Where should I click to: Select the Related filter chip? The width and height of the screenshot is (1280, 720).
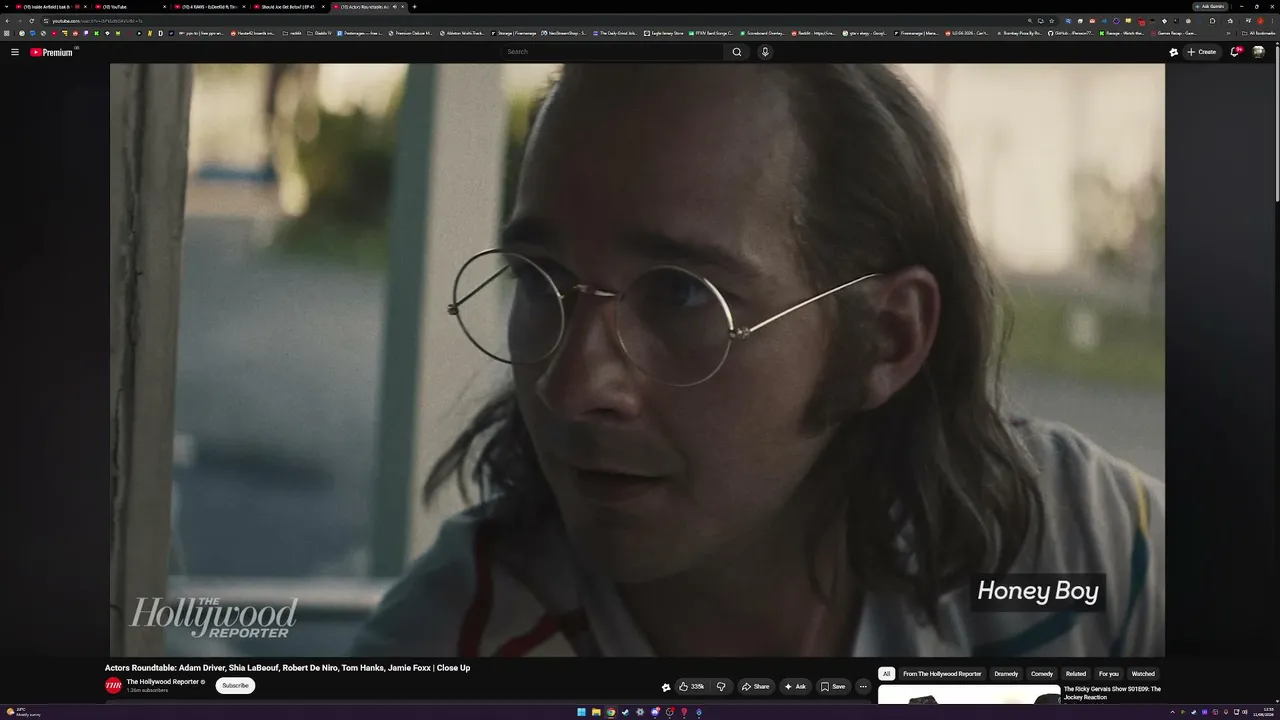1076,674
